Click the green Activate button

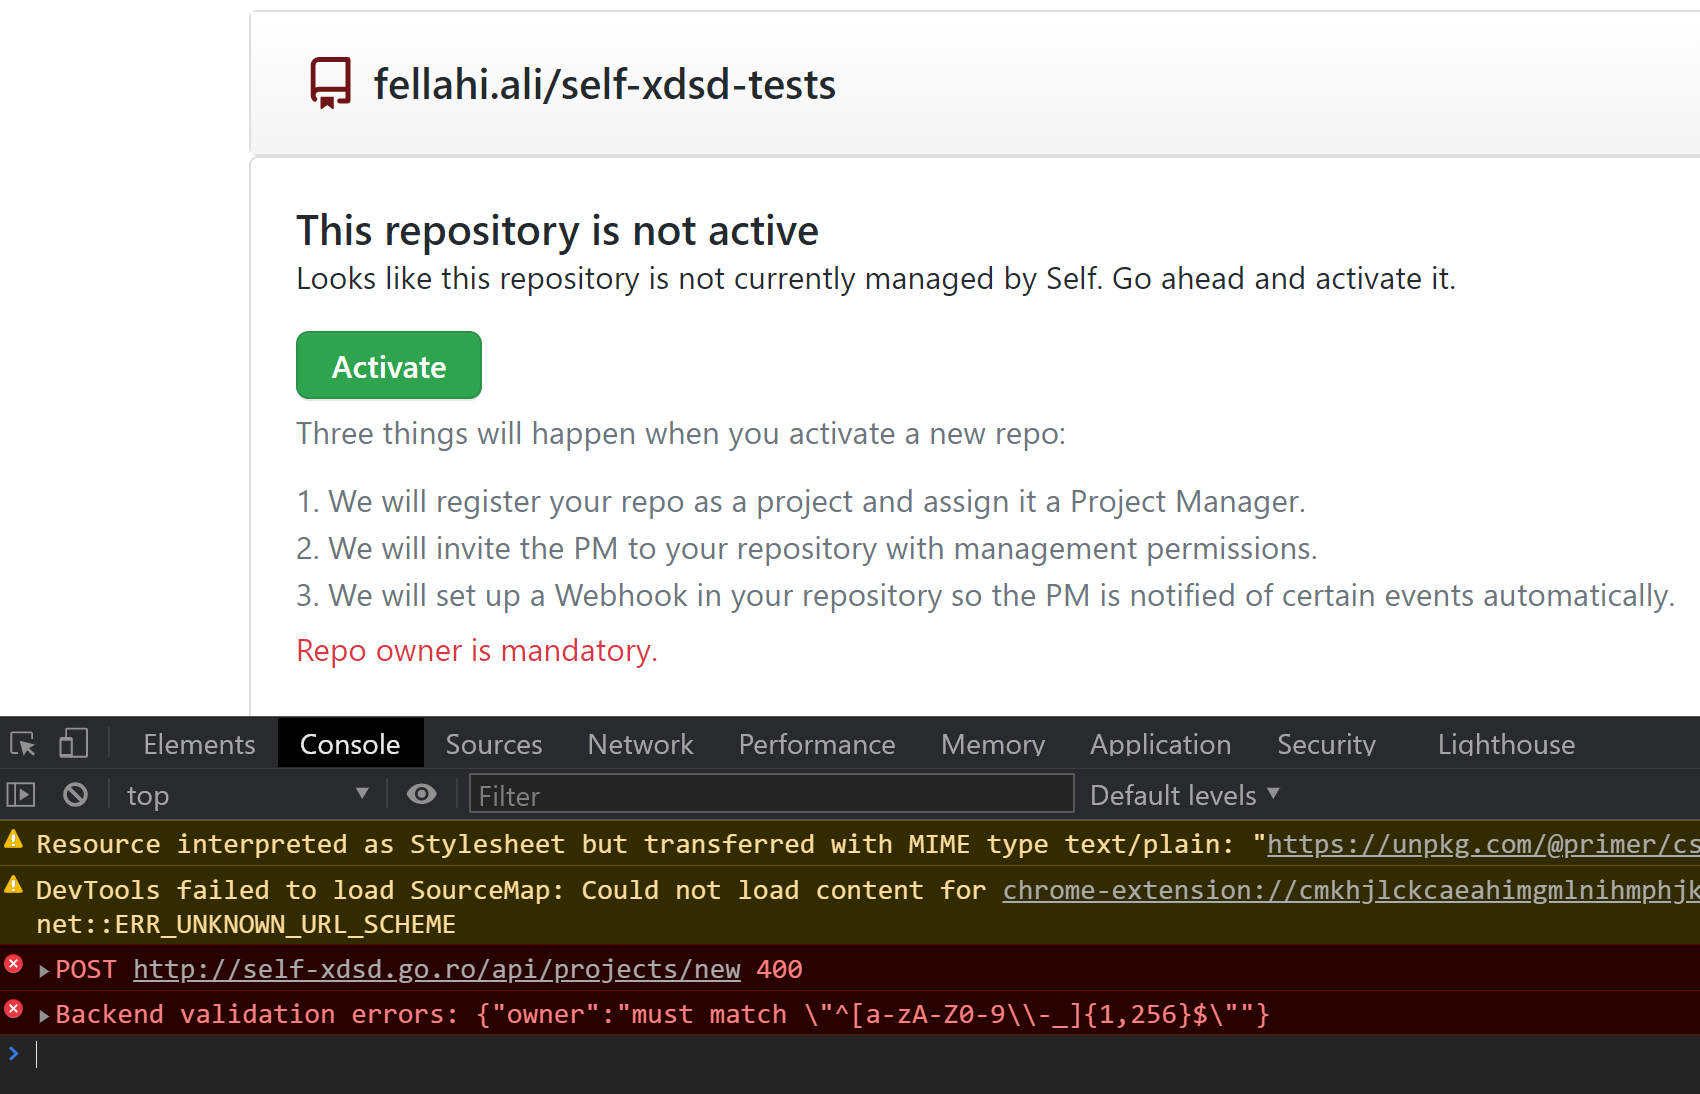click(x=388, y=365)
